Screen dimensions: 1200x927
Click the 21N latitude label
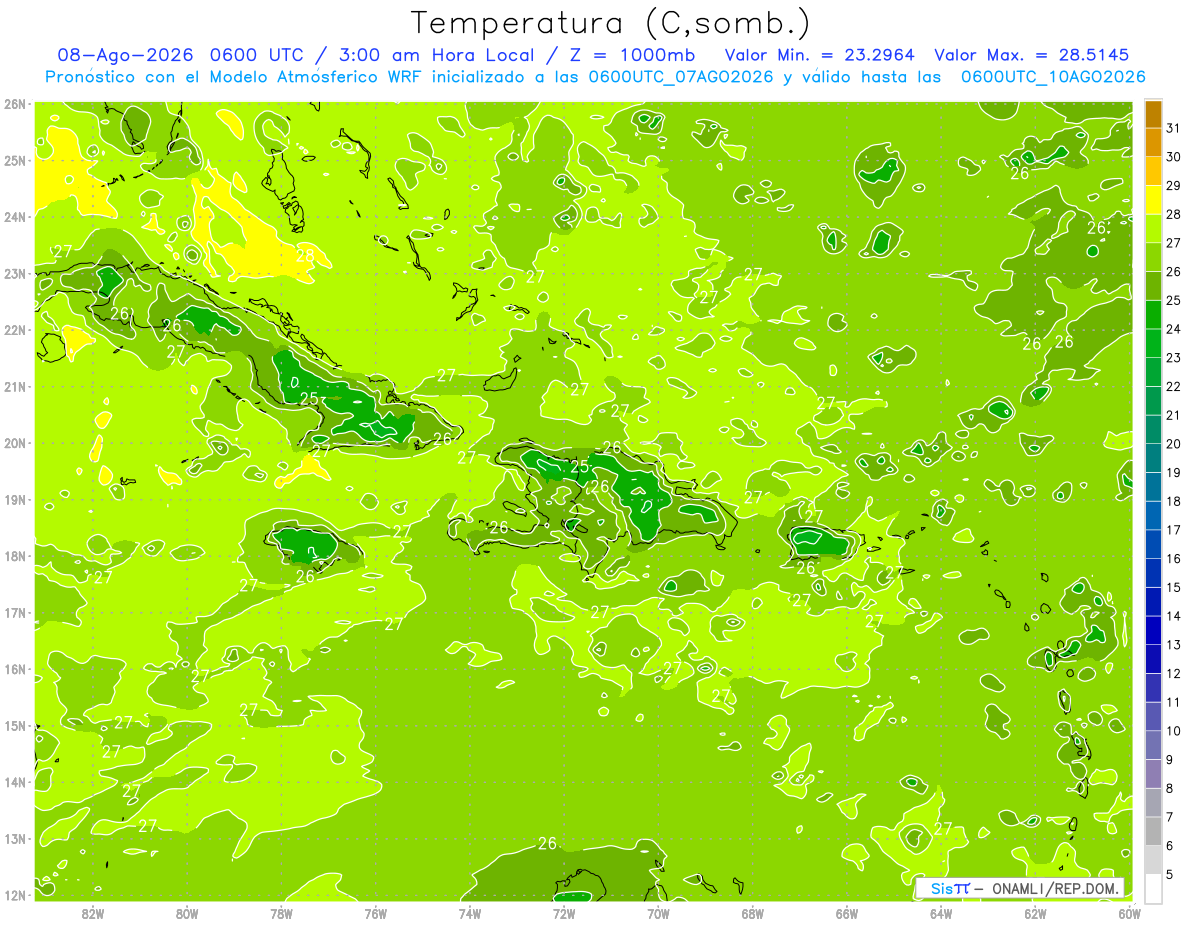pos(15,386)
